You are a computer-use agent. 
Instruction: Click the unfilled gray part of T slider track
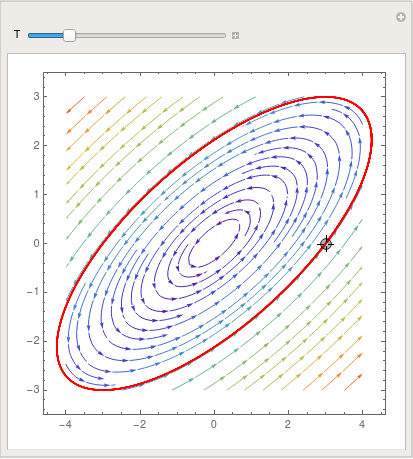151,35
